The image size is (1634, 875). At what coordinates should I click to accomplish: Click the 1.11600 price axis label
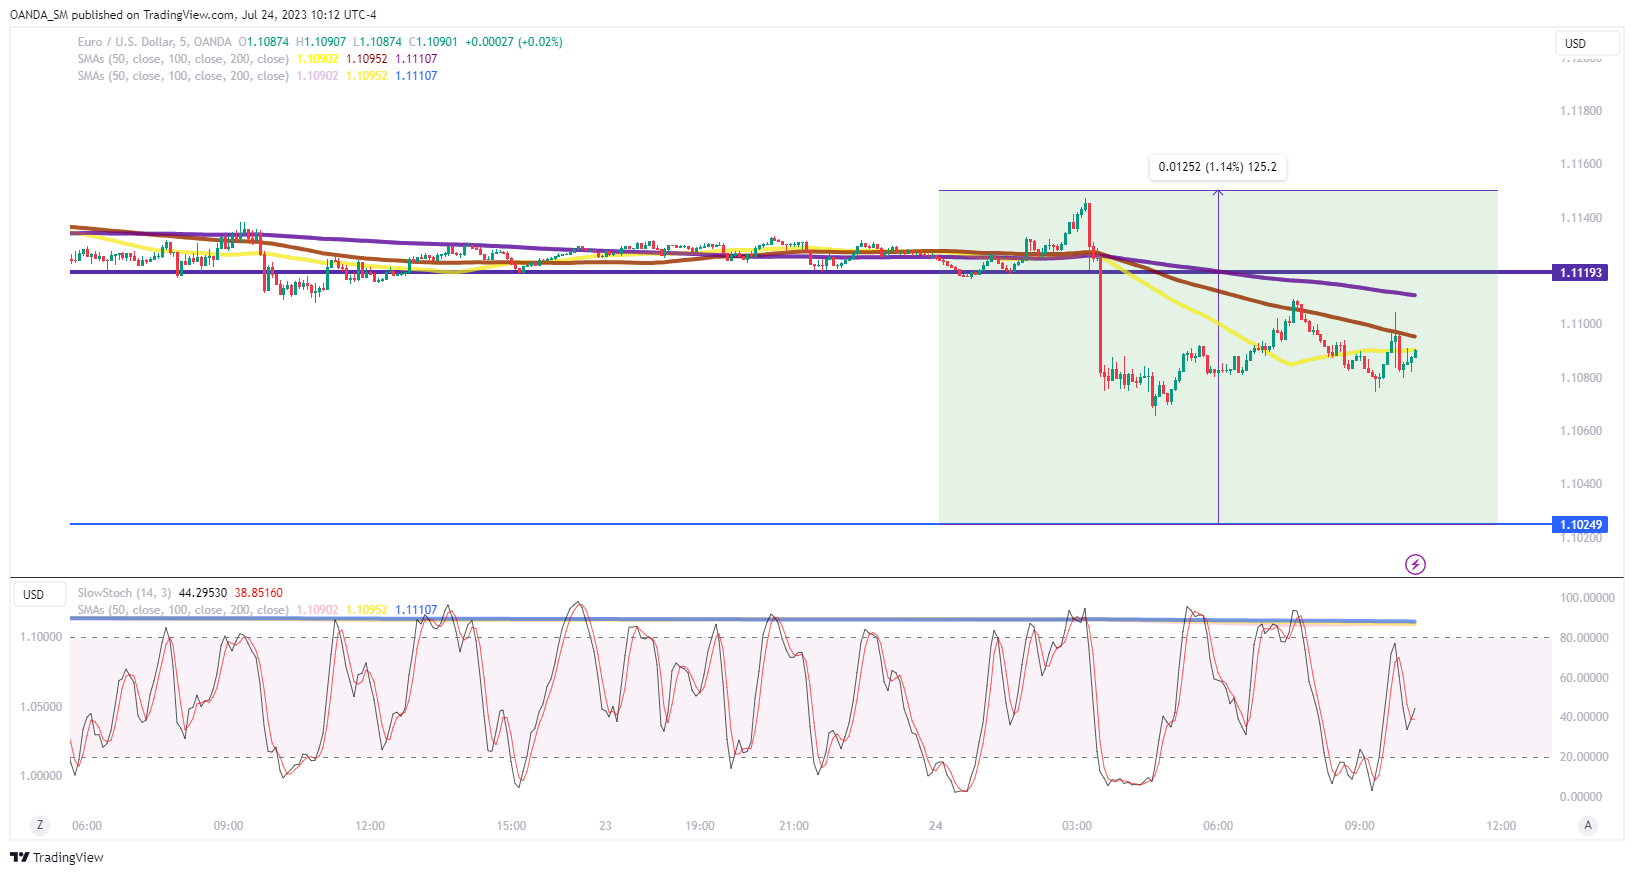tap(1581, 164)
